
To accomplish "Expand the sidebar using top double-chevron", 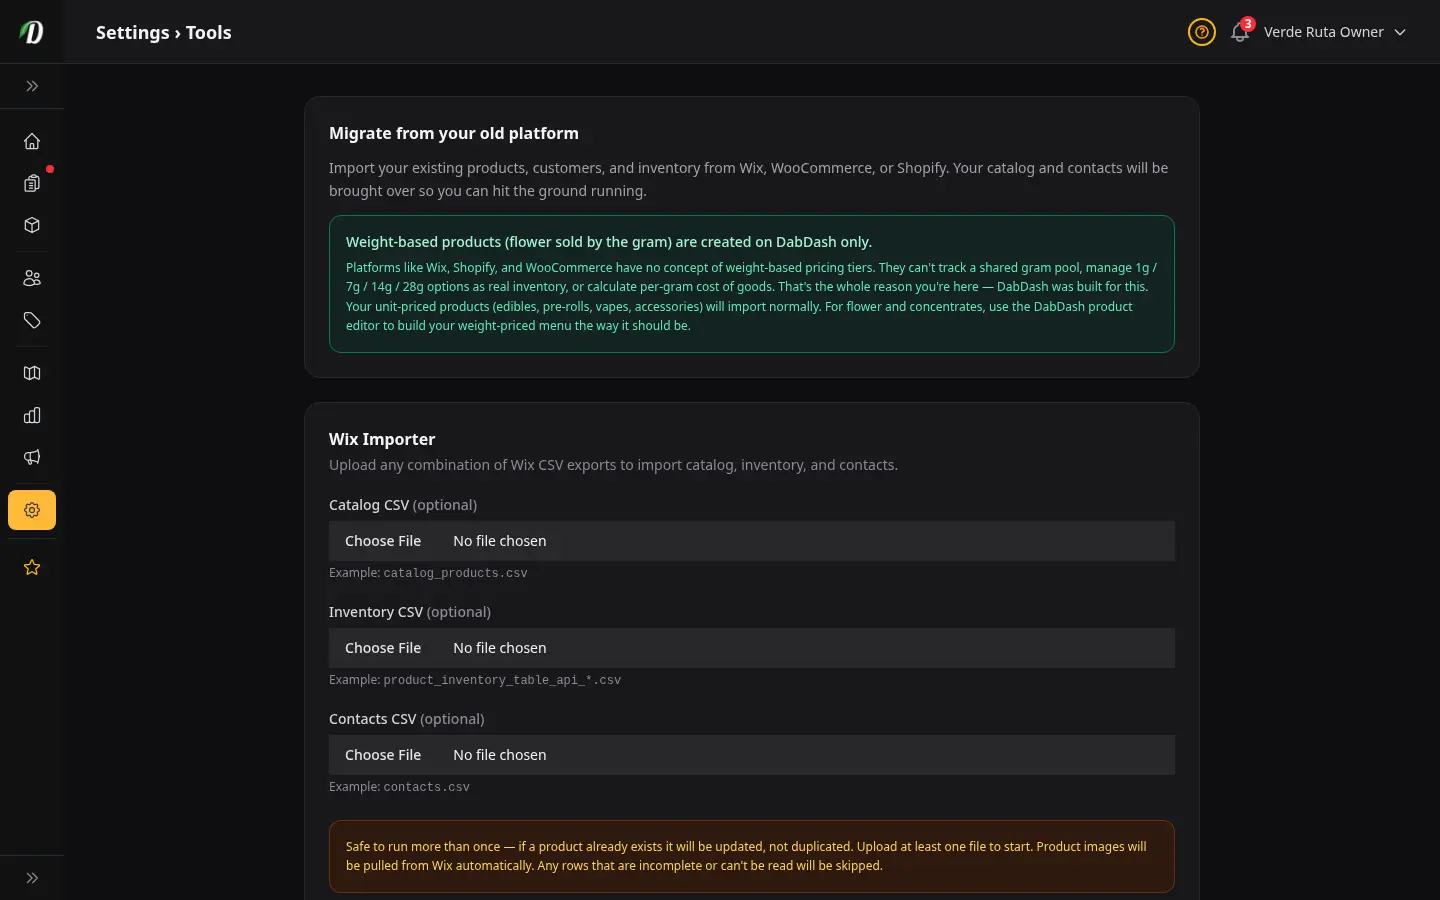I will pos(32,86).
